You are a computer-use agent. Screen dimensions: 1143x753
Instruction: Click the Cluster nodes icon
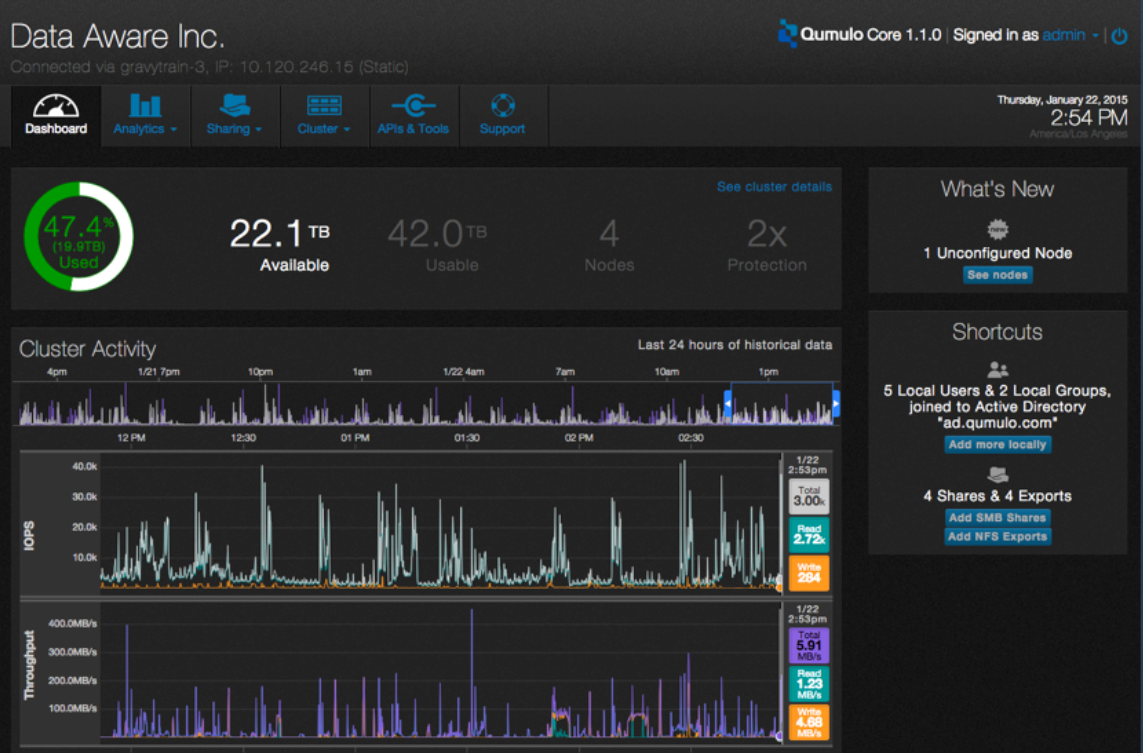point(324,106)
